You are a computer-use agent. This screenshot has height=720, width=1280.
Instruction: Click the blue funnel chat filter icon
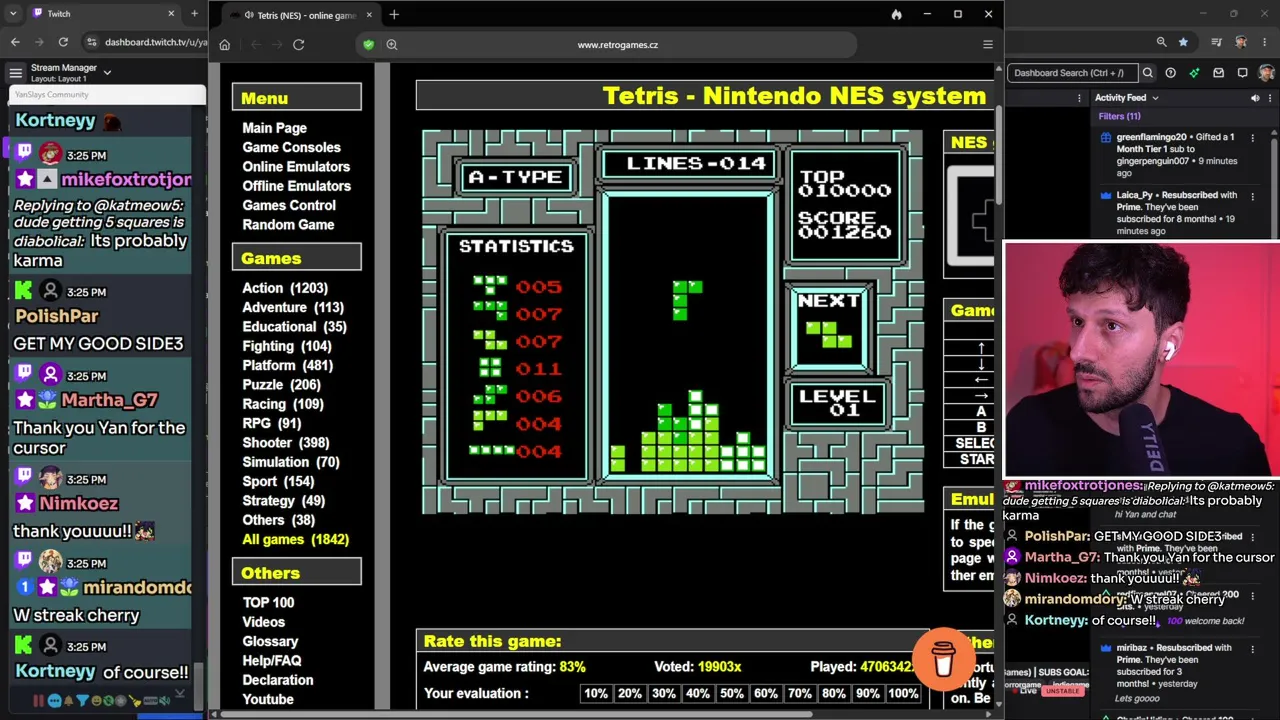pos(83,701)
